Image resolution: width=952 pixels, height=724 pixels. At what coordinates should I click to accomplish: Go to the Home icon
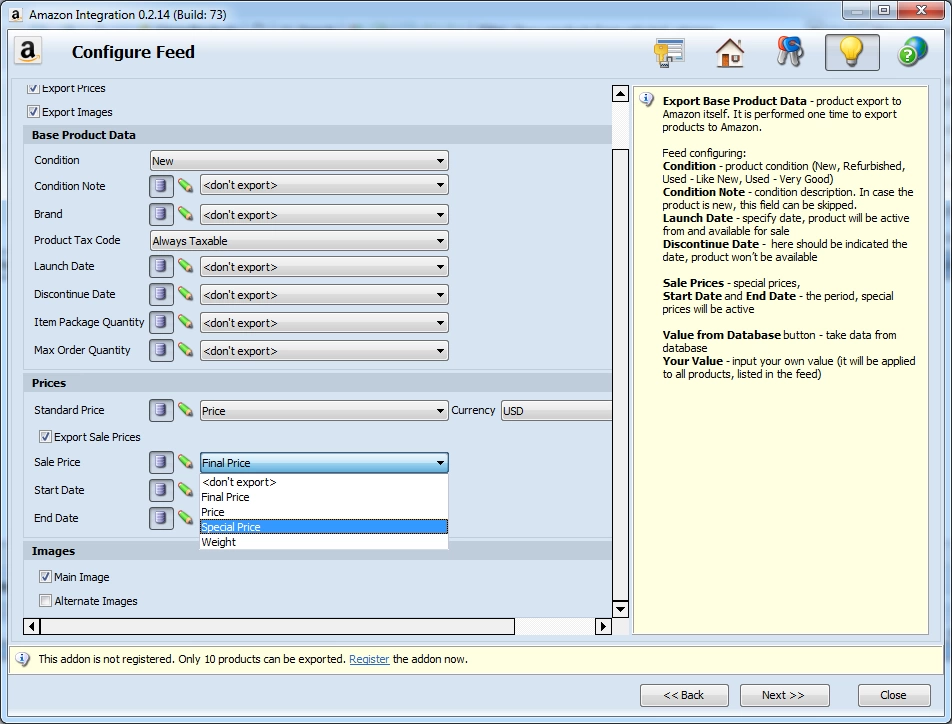click(x=730, y=53)
